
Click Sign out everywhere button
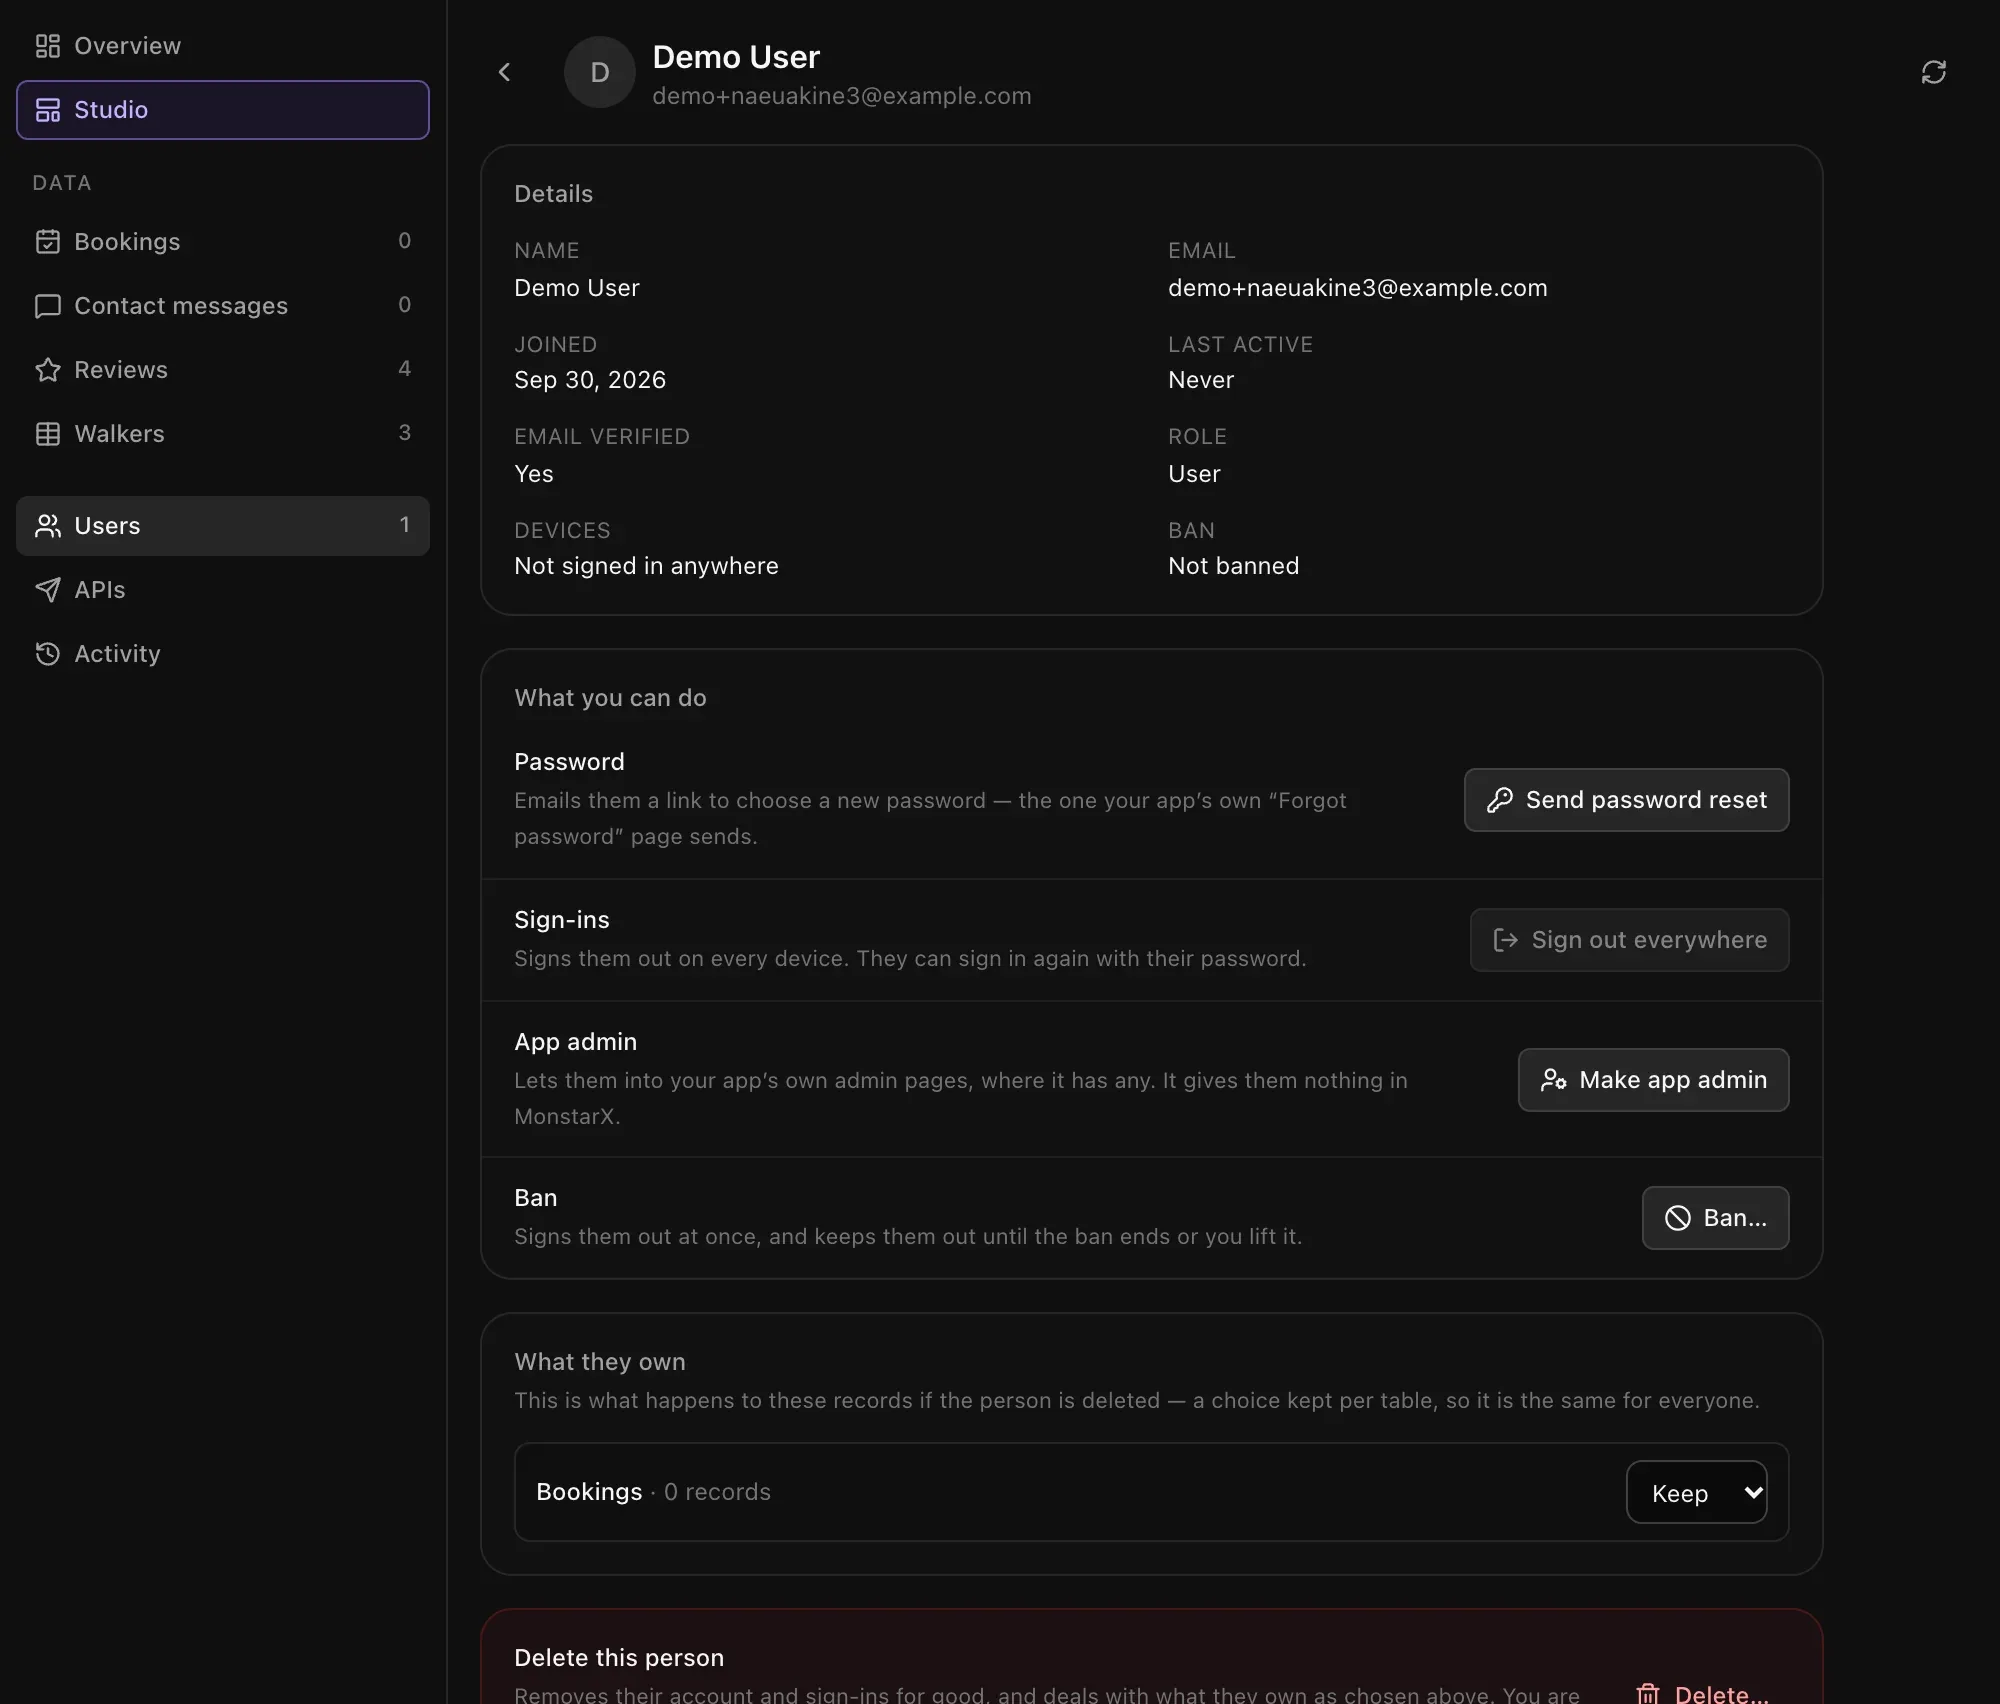[1629, 940]
